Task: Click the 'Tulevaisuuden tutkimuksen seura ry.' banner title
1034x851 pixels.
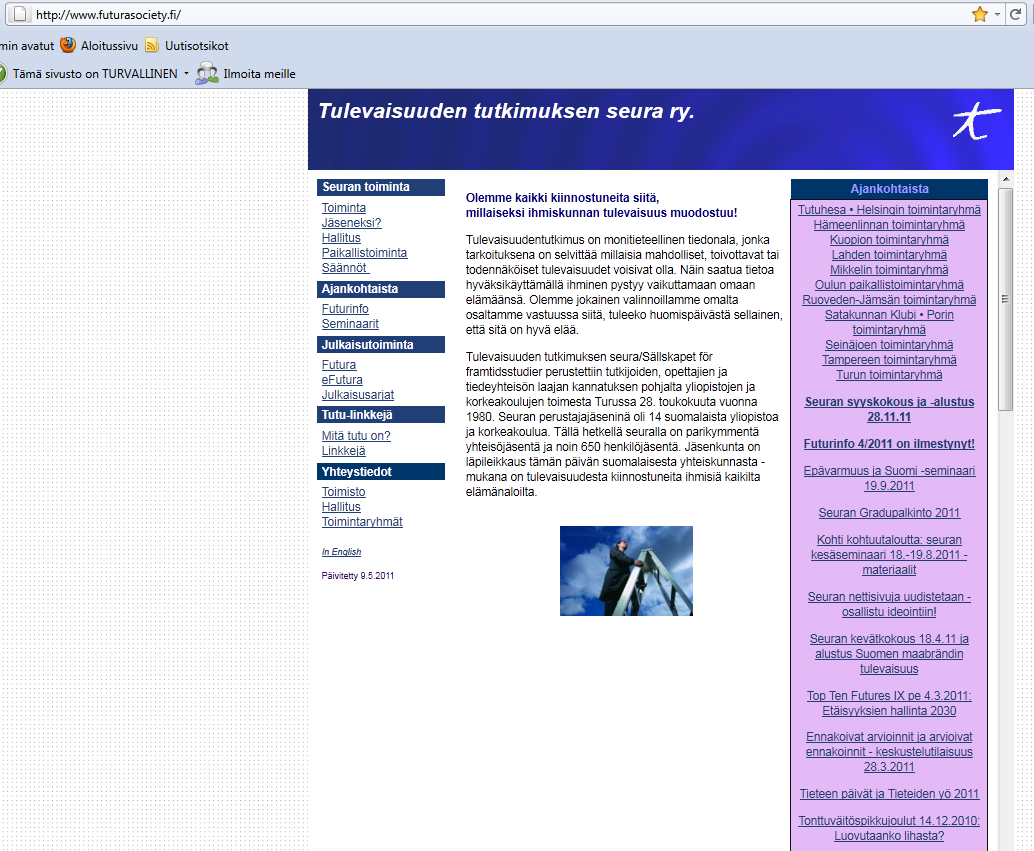Action: click(506, 111)
